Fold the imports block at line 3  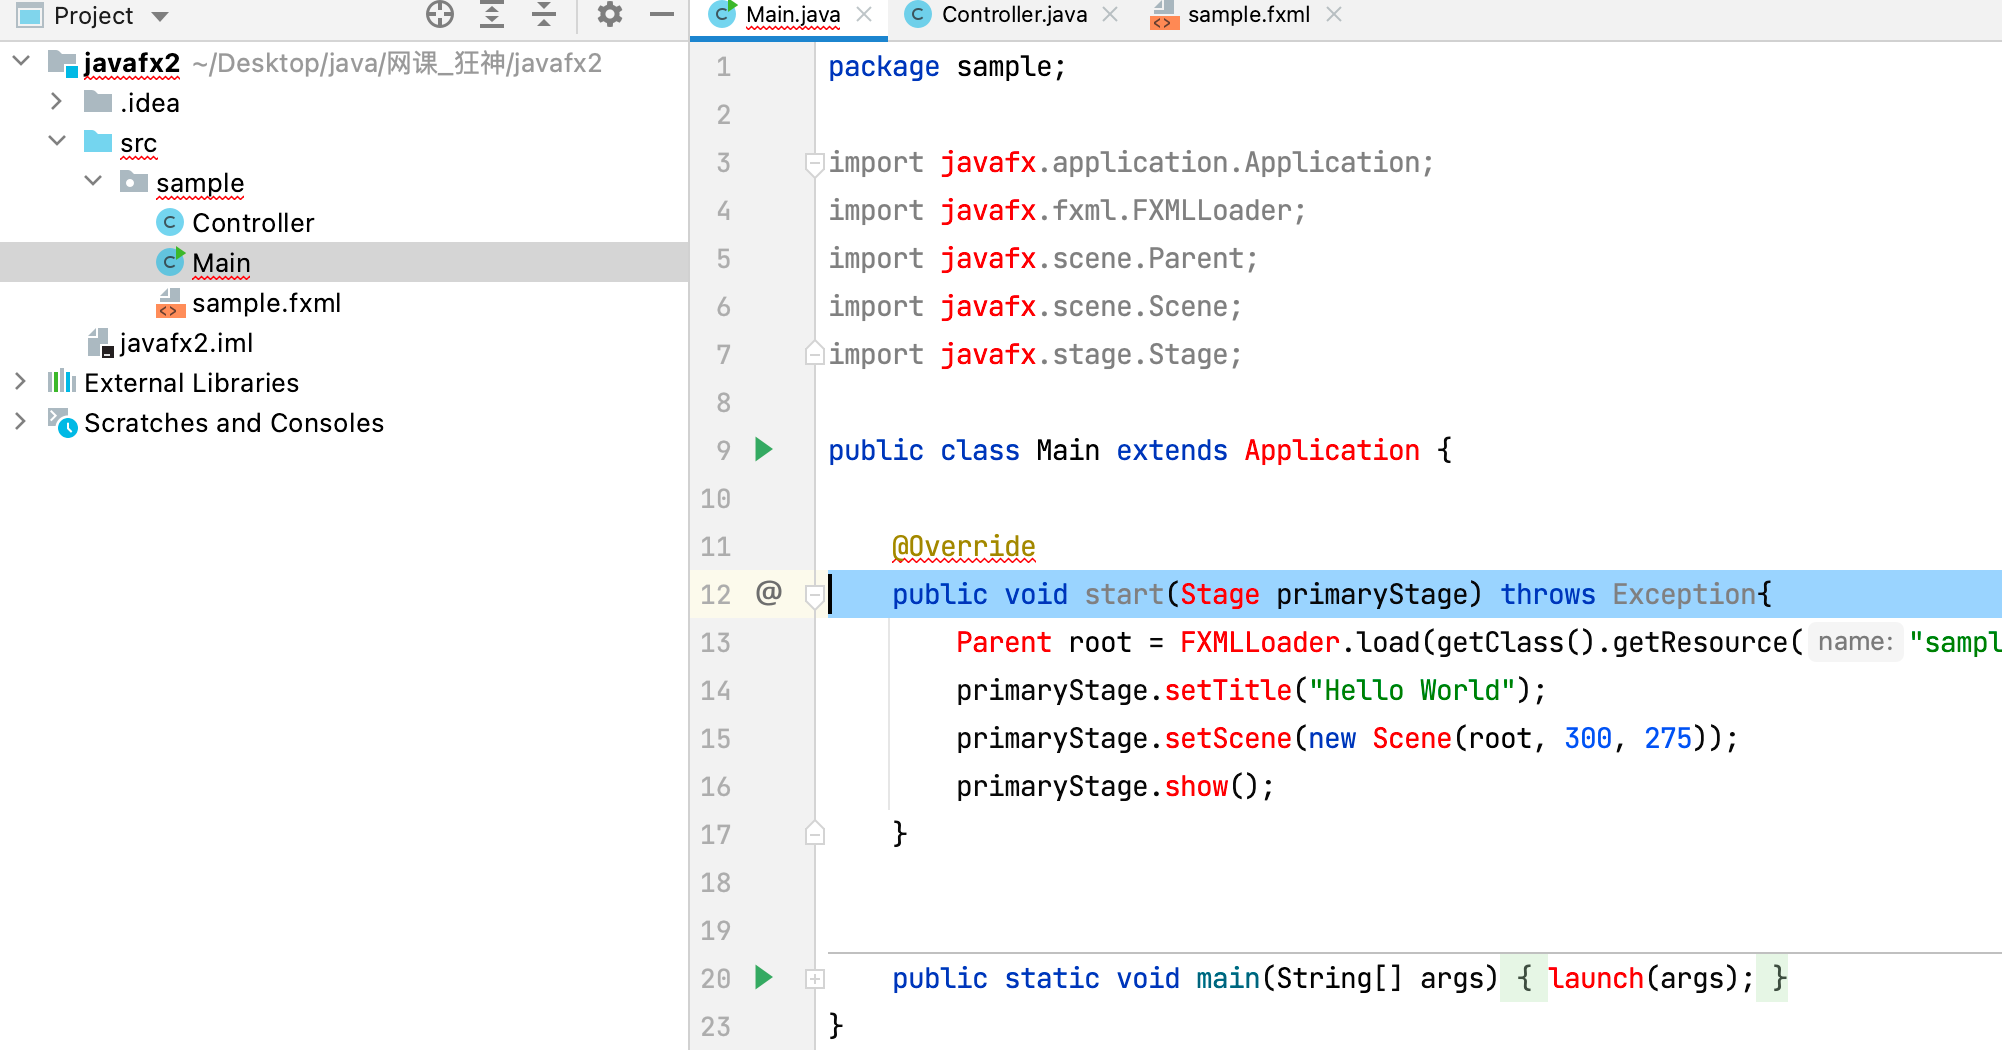pyautogui.click(x=814, y=162)
